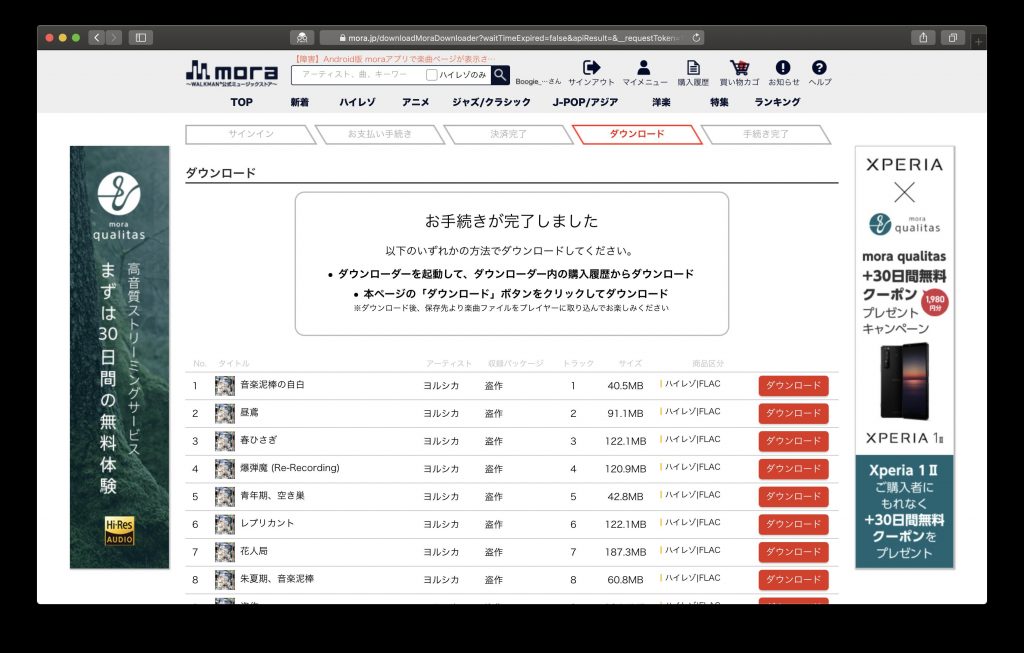
Task: Download track 爆弾魔 (Re-Recording)
Action: pyautogui.click(x=793, y=469)
